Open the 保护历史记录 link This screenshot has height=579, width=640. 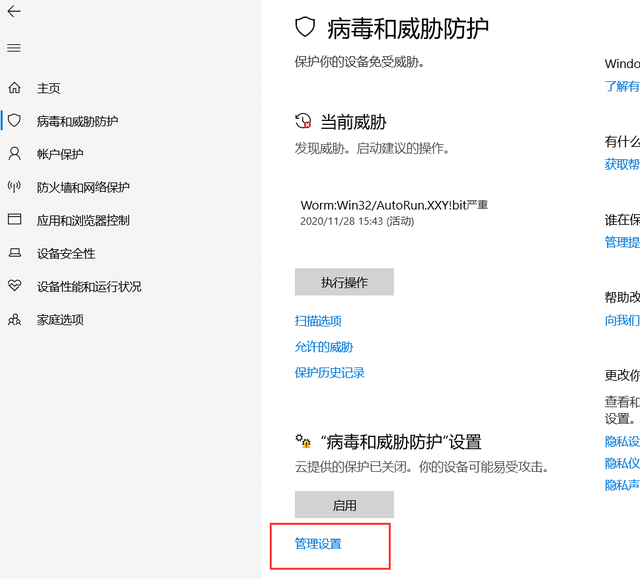[x=330, y=373]
